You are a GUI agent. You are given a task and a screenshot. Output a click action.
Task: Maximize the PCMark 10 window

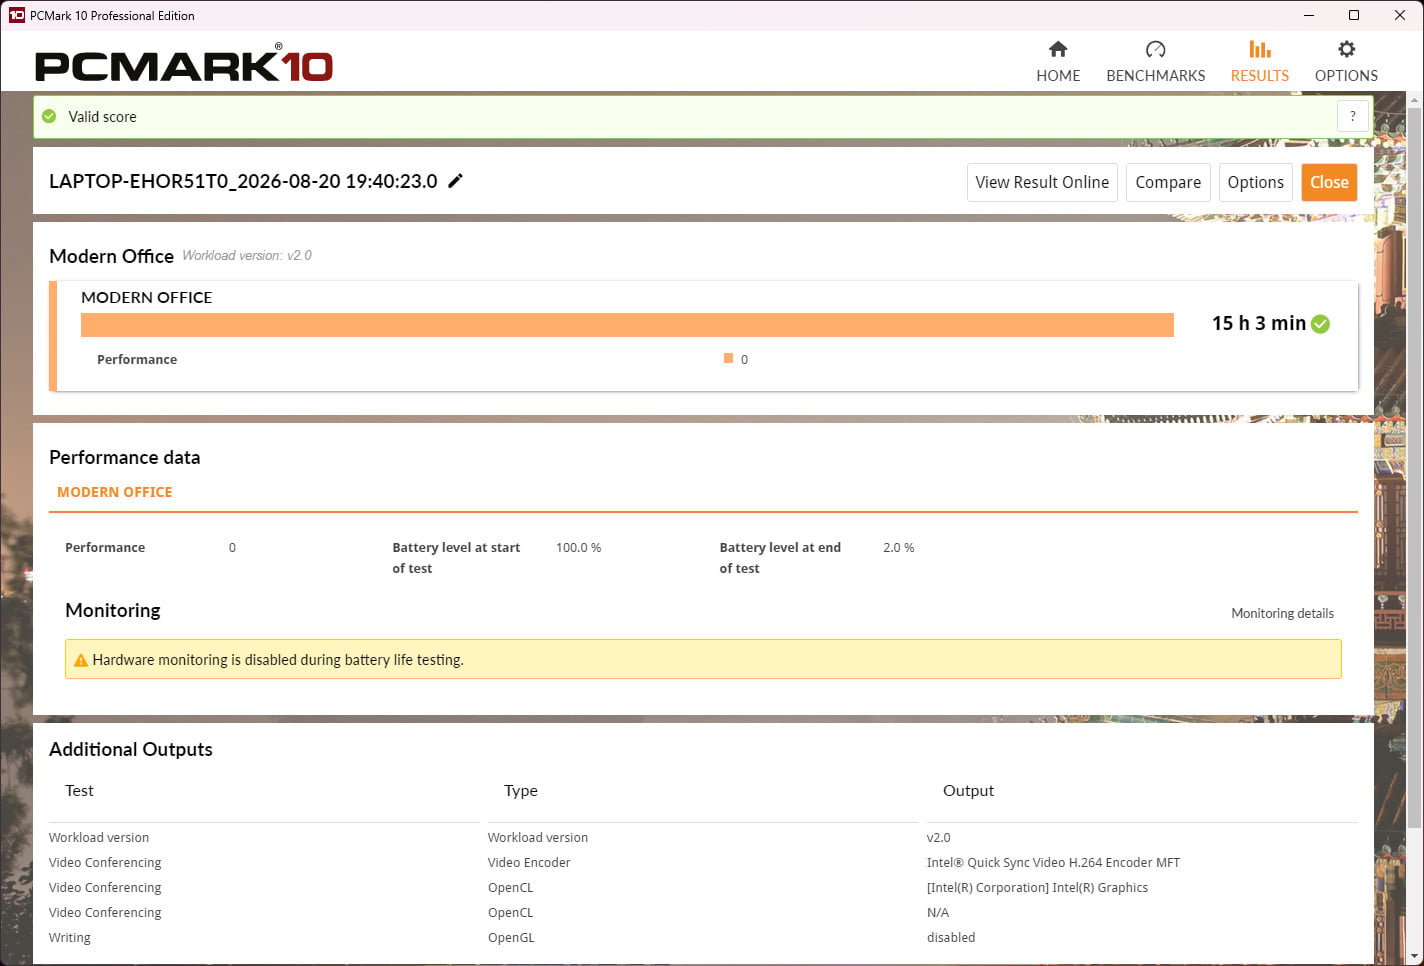[1354, 15]
